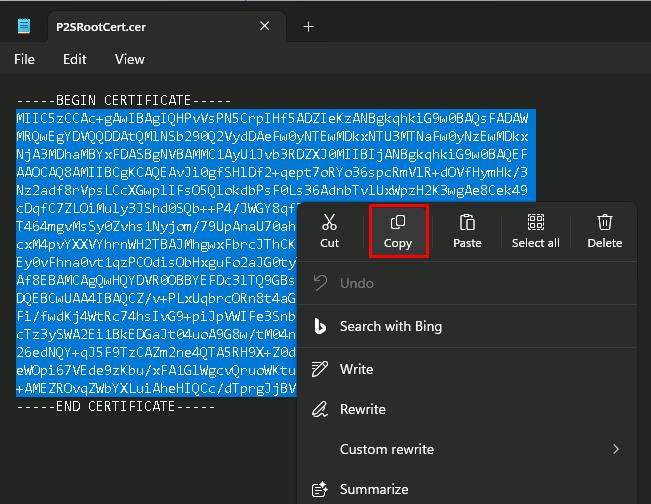Click the Notepad app icon in tab
Viewport: 651px width, 504px height.
(23, 27)
